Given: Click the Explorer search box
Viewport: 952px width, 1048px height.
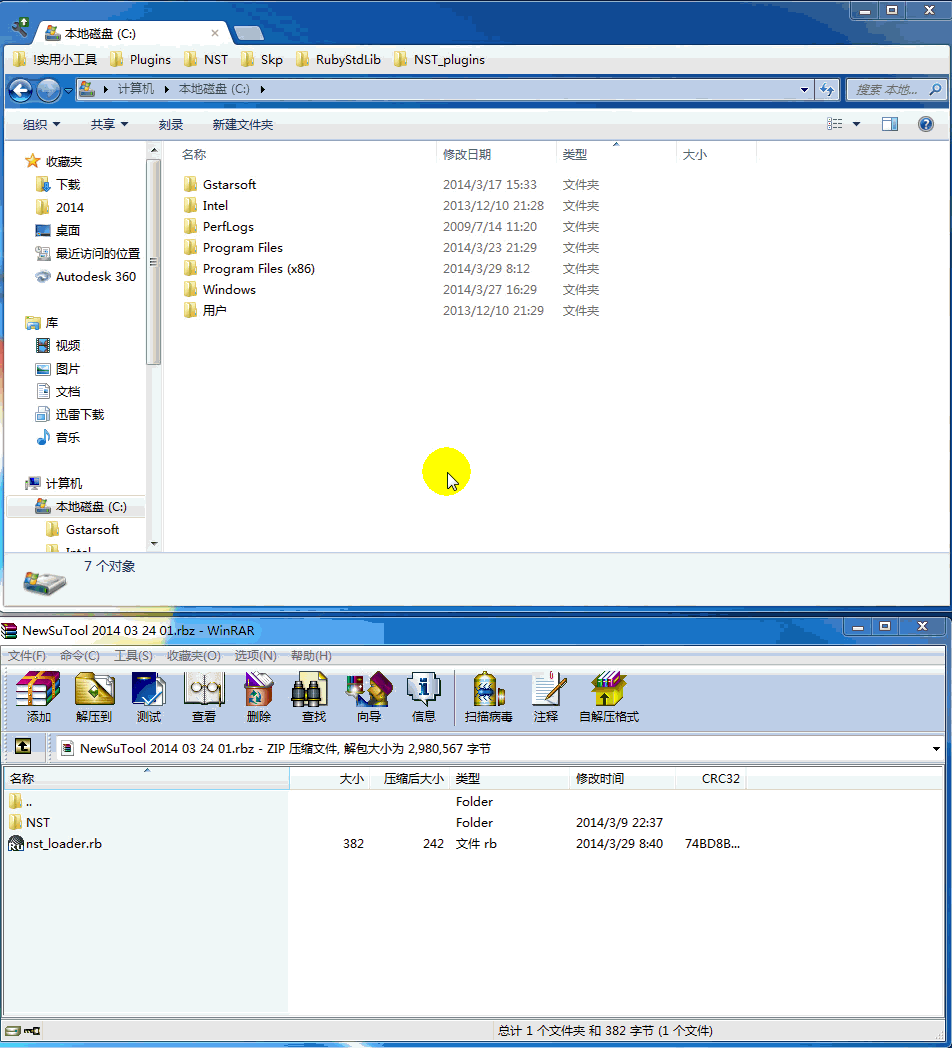Looking at the screenshot, I should pyautogui.click(x=897, y=90).
